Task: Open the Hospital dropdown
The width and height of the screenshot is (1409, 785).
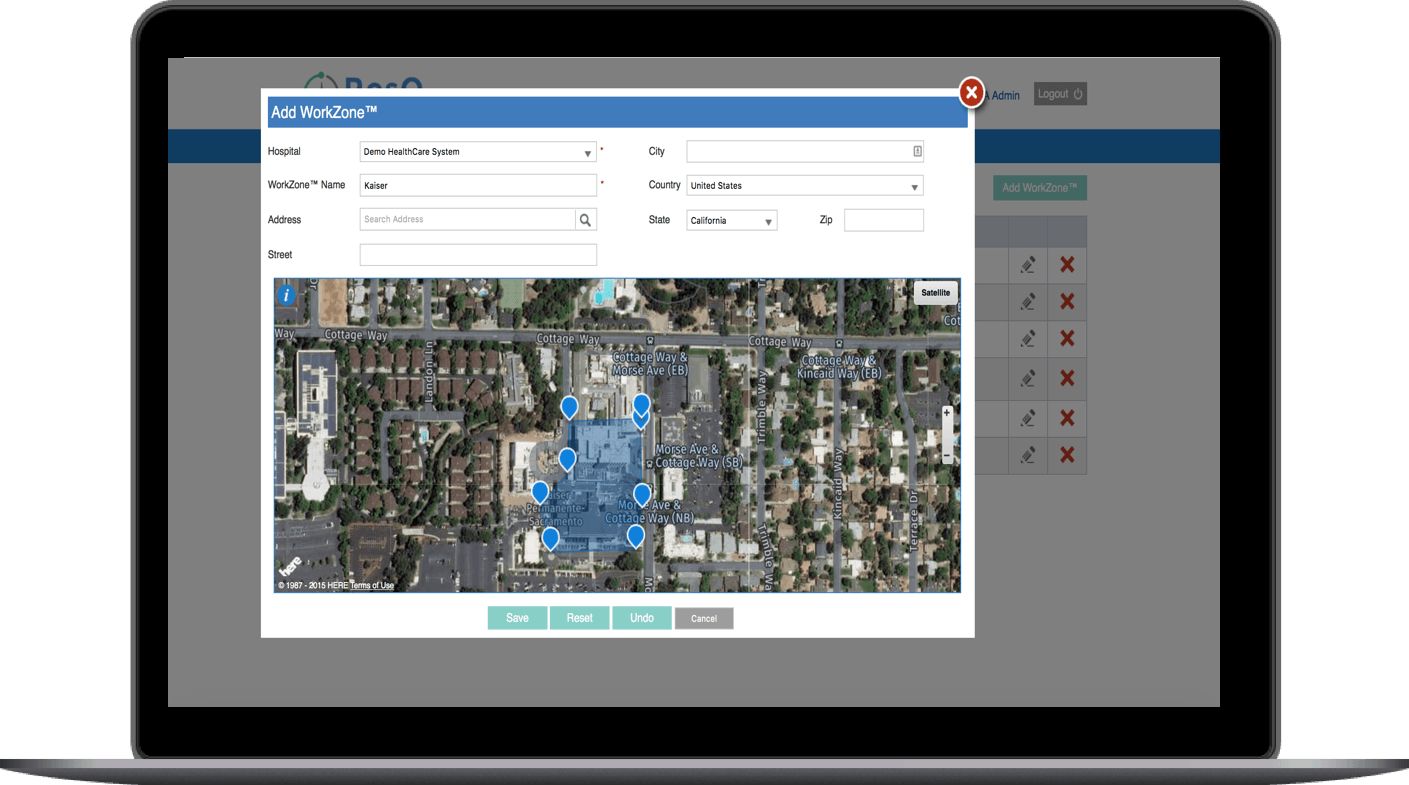Action: tap(478, 152)
